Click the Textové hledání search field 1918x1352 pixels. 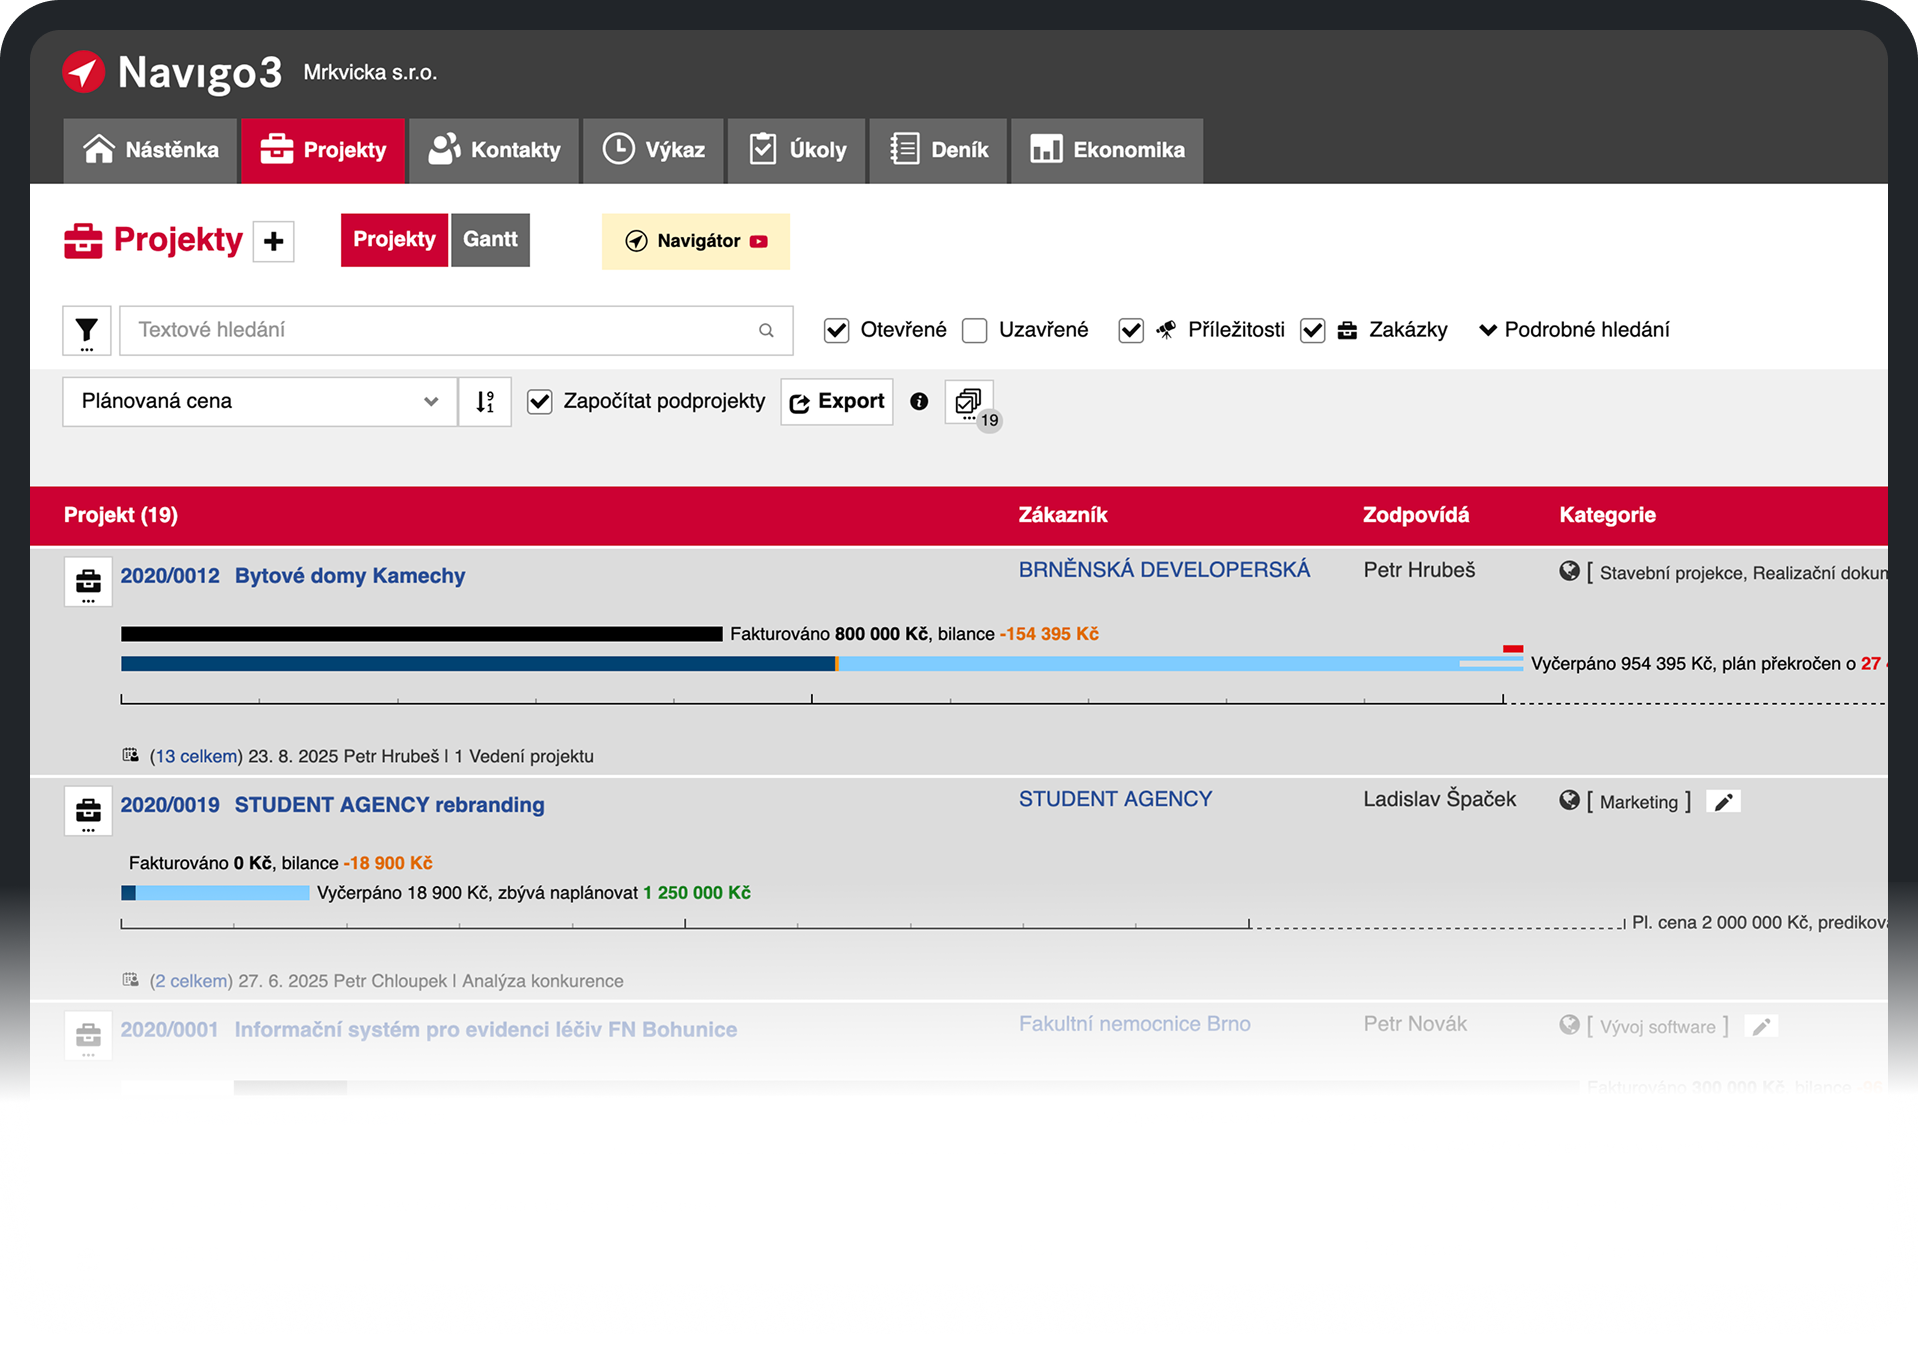(440, 331)
